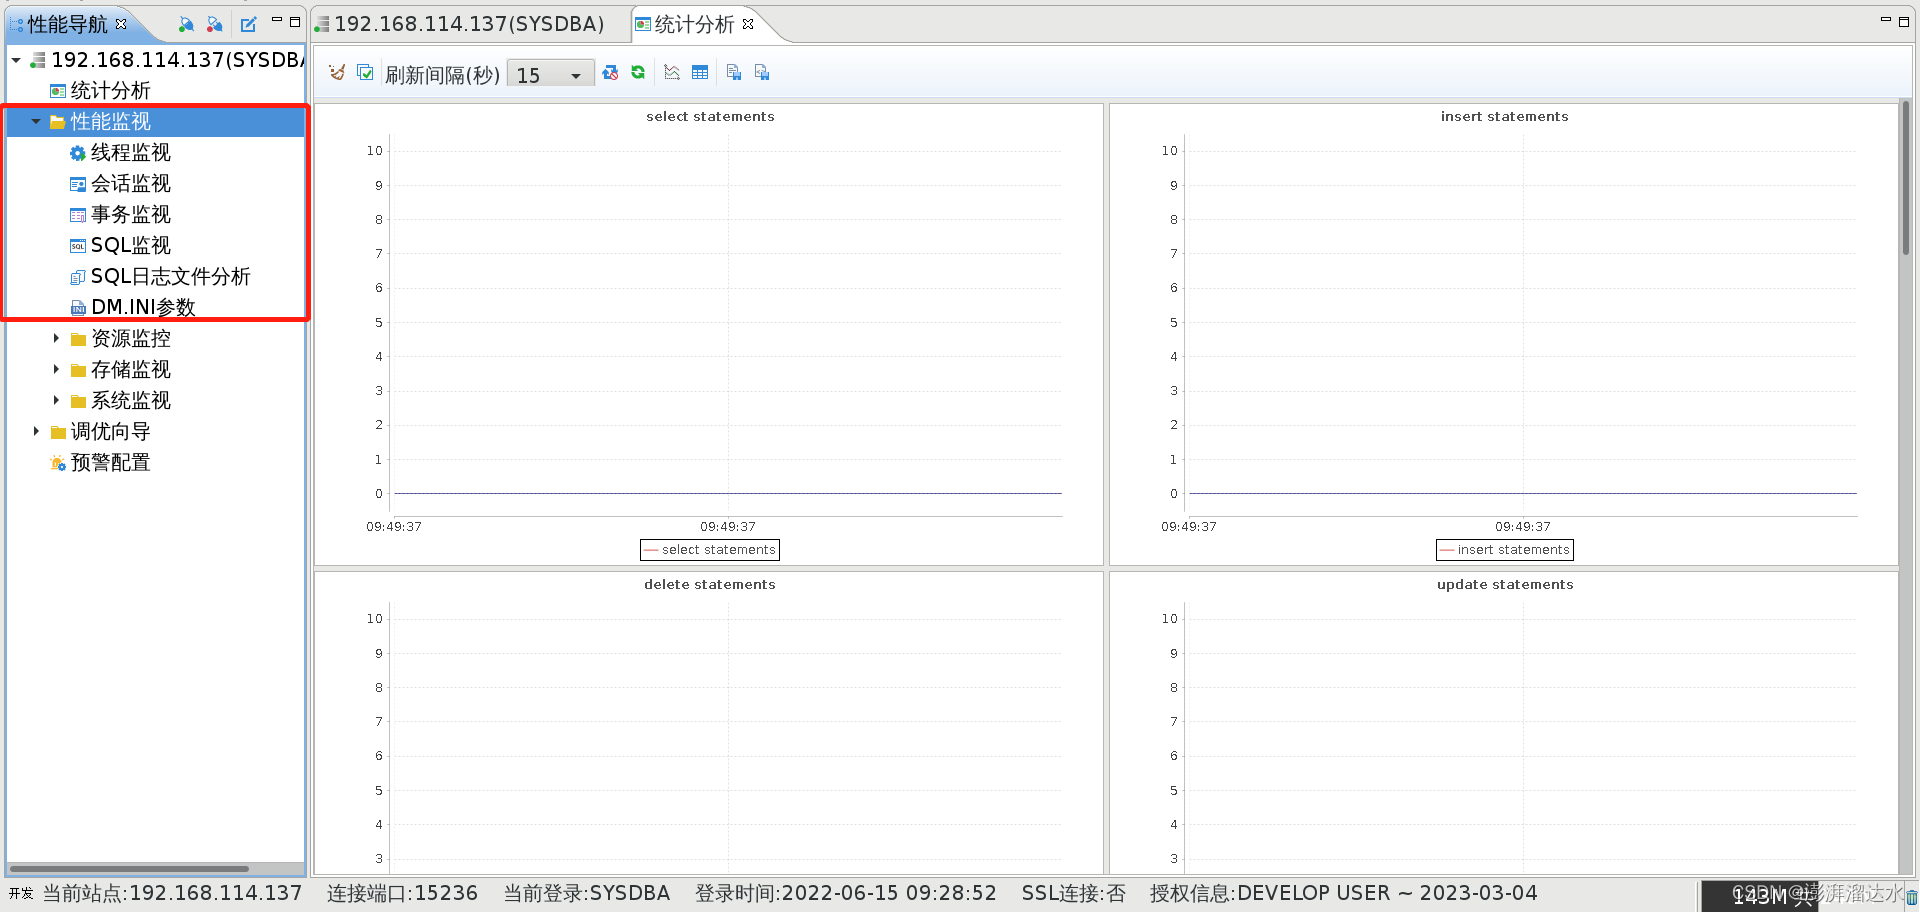1920x912 pixels.
Task: Switch to table view icon
Action: 700,72
